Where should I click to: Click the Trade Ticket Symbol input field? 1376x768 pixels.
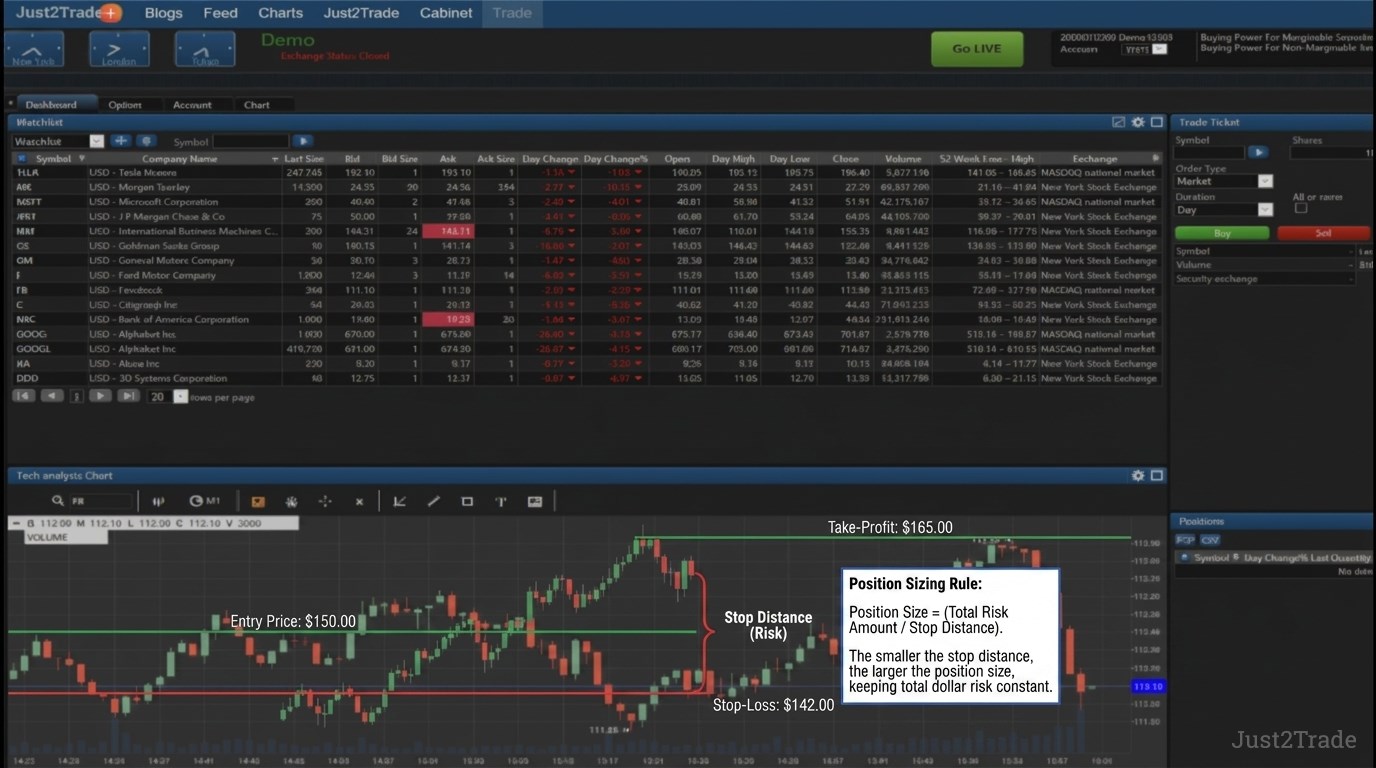1210,152
